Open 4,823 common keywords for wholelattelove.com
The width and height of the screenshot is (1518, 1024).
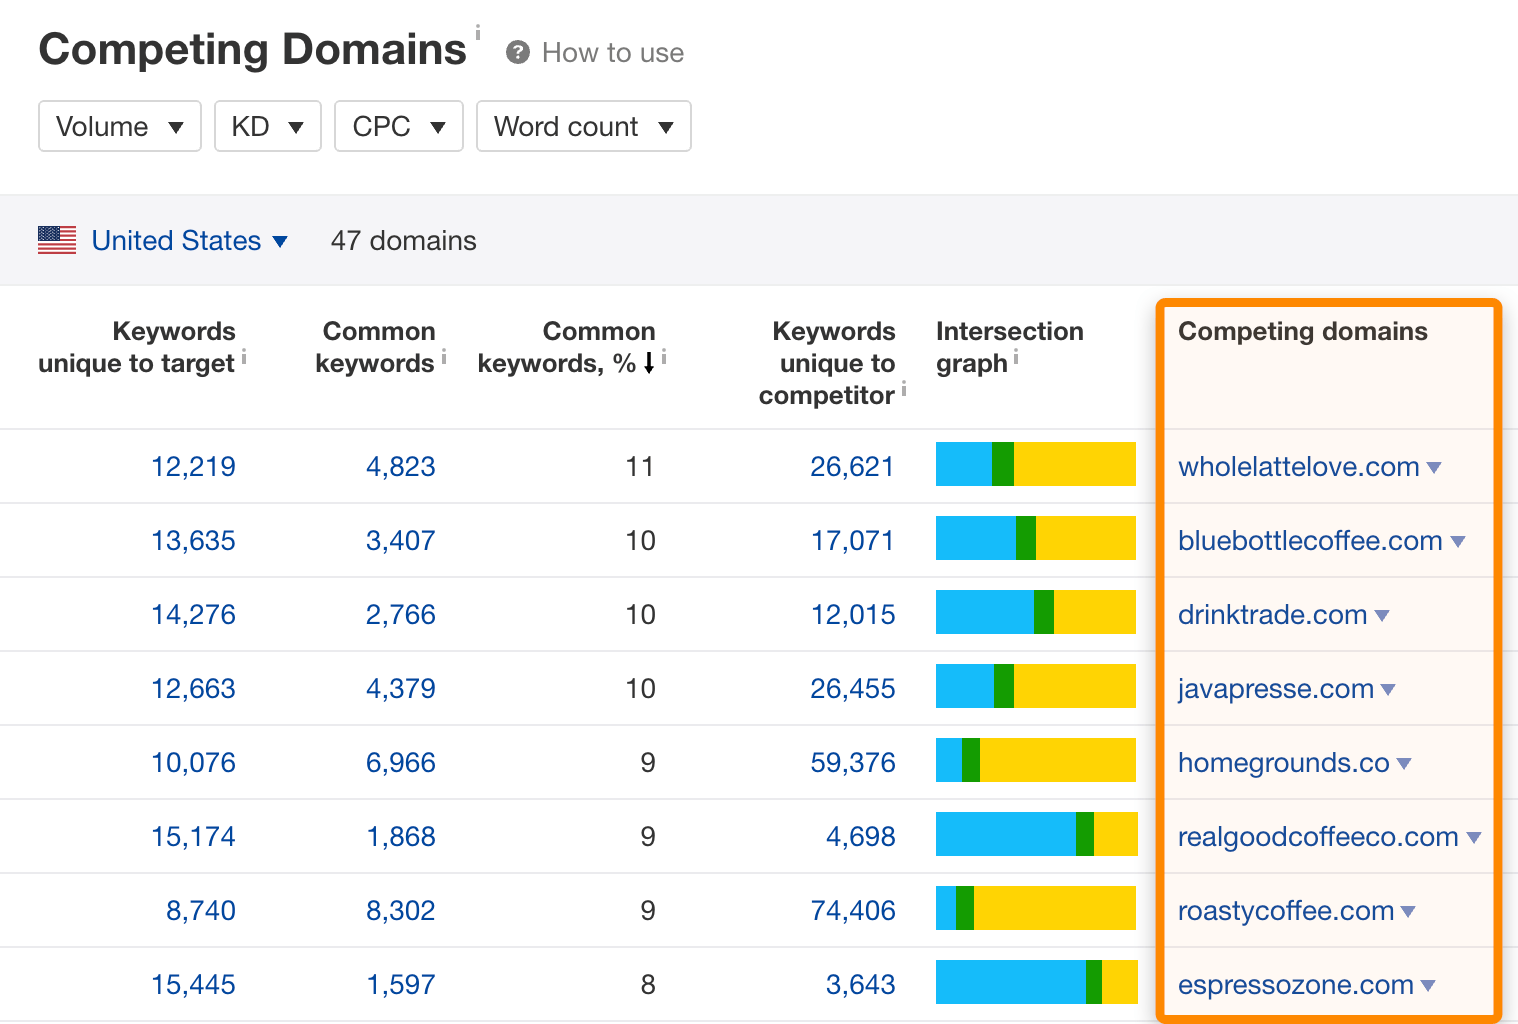400,467
